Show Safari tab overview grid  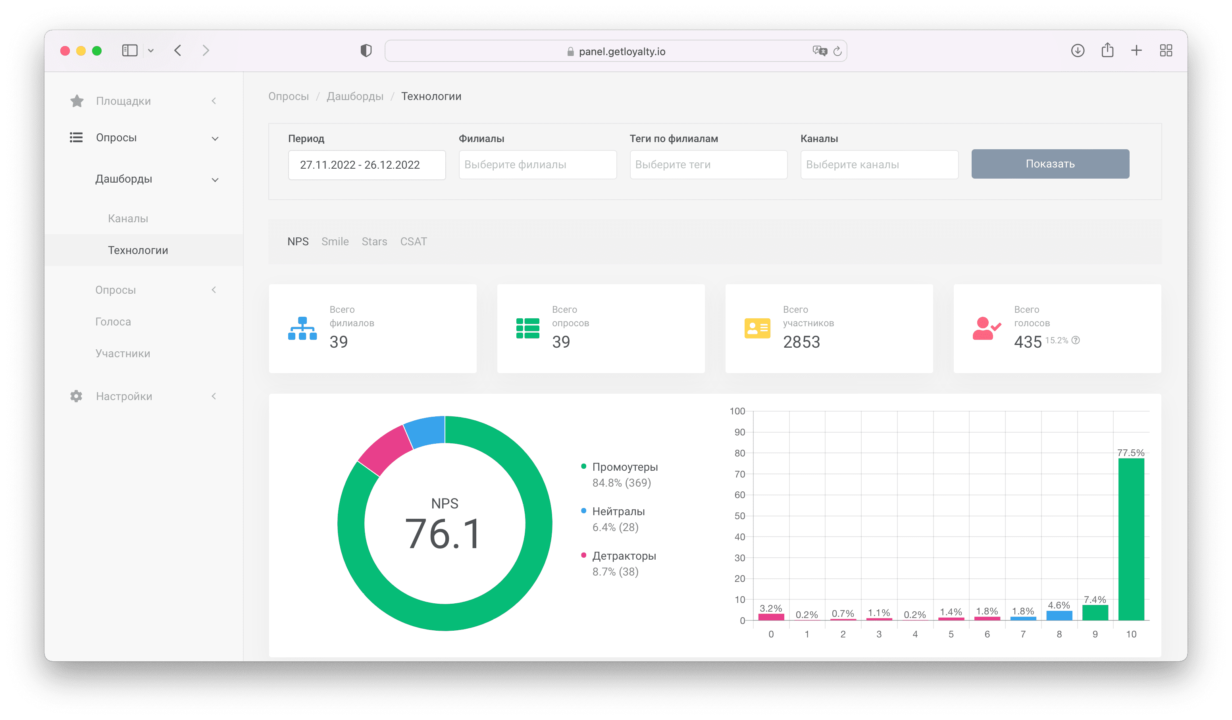1166,51
